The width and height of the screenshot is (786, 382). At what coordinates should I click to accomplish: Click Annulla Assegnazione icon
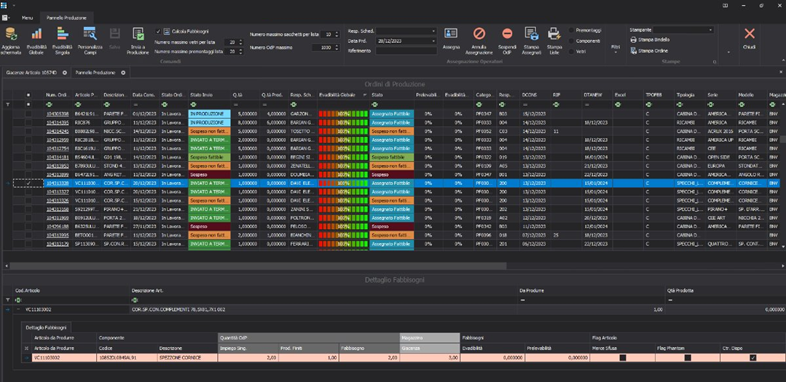[x=479, y=34]
